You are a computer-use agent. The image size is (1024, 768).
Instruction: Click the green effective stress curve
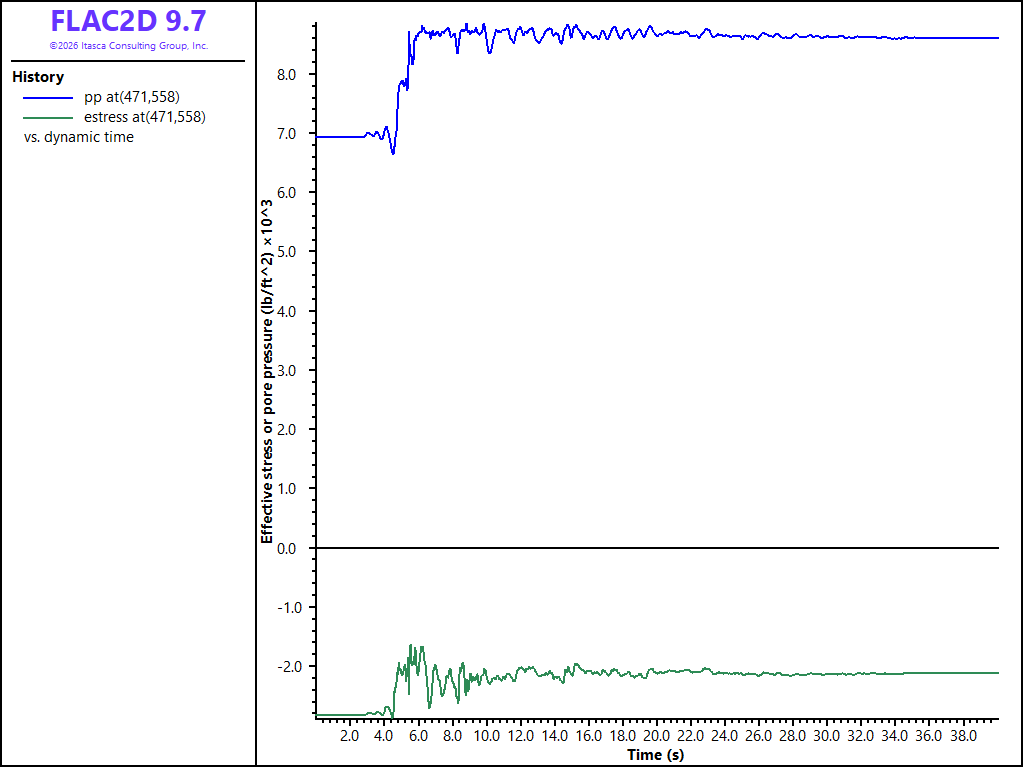tap(784, 673)
